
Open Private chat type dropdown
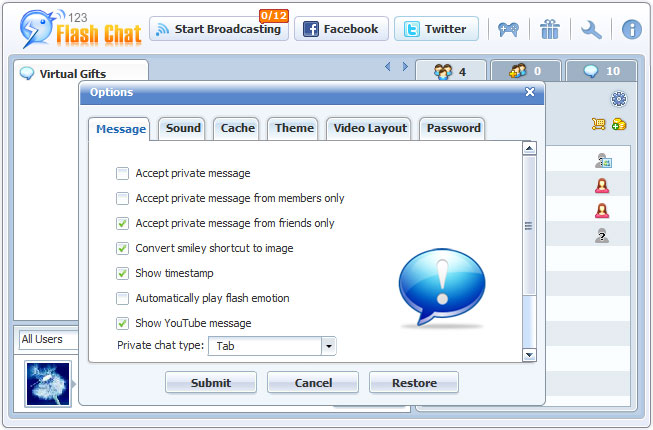coord(328,346)
